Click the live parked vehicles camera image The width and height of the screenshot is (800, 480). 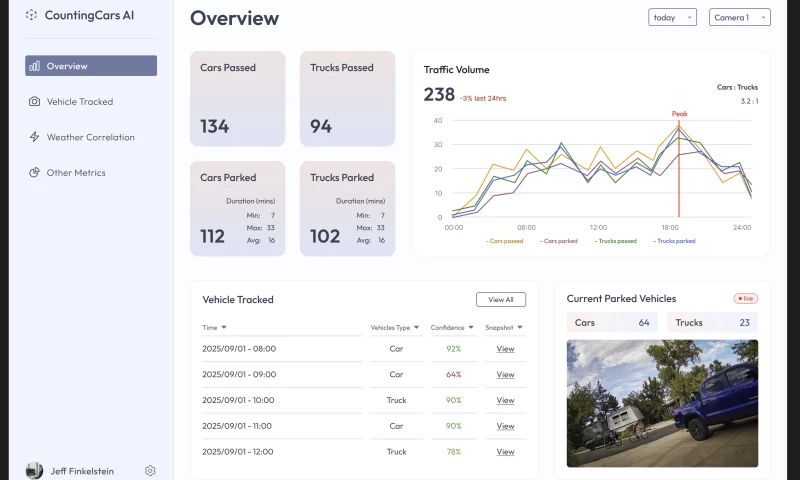coord(662,403)
